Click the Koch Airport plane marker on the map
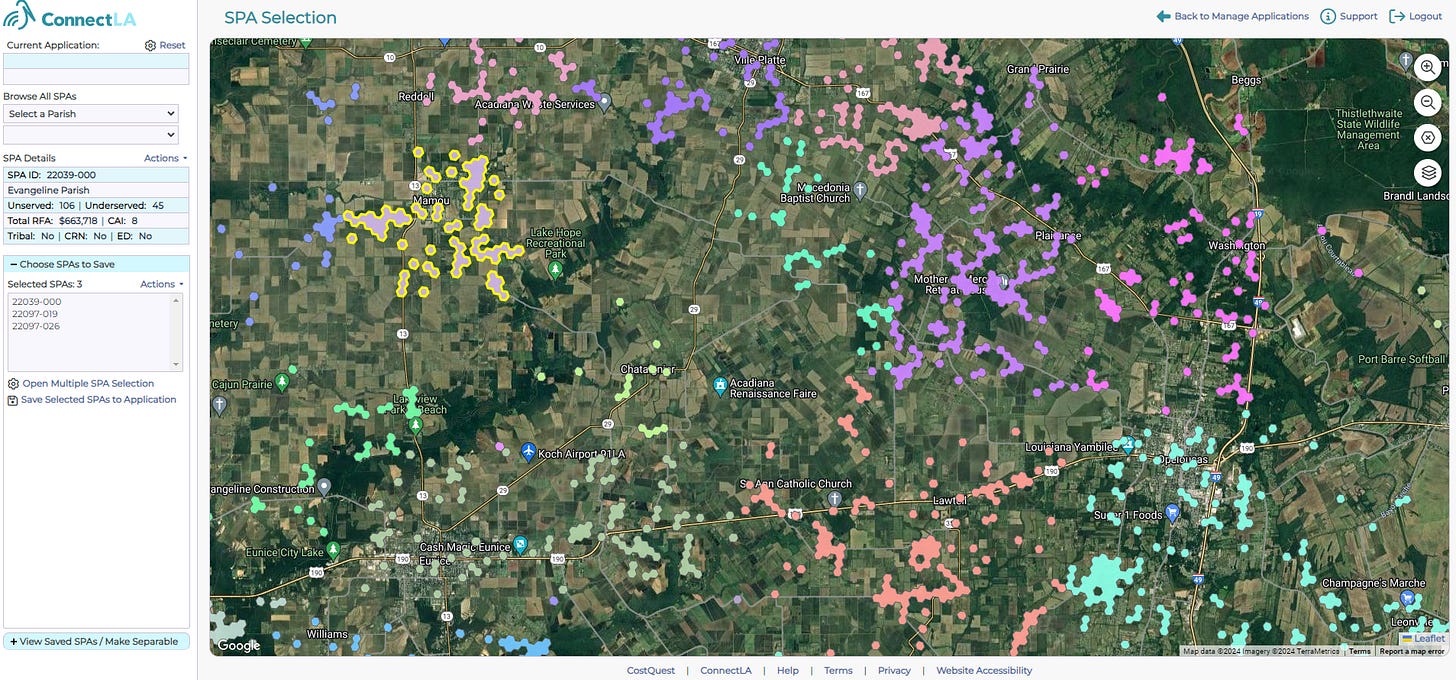The image size is (1456, 680). (529, 452)
